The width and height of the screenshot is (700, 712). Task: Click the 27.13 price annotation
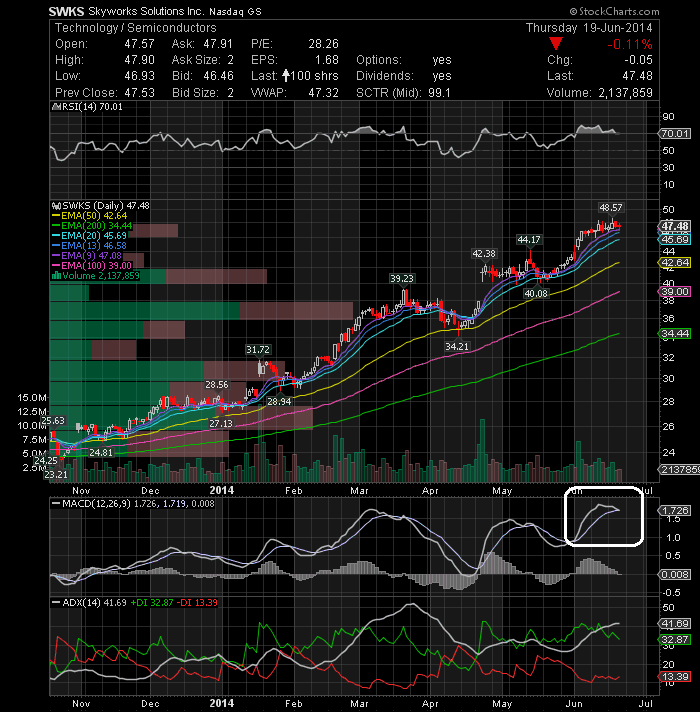[x=221, y=424]
